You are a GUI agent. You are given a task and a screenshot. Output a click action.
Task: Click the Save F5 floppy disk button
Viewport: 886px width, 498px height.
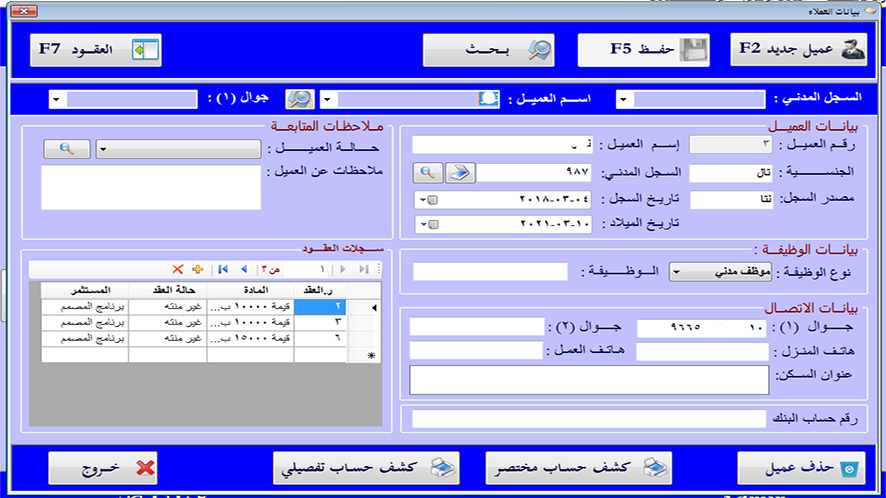644,50
